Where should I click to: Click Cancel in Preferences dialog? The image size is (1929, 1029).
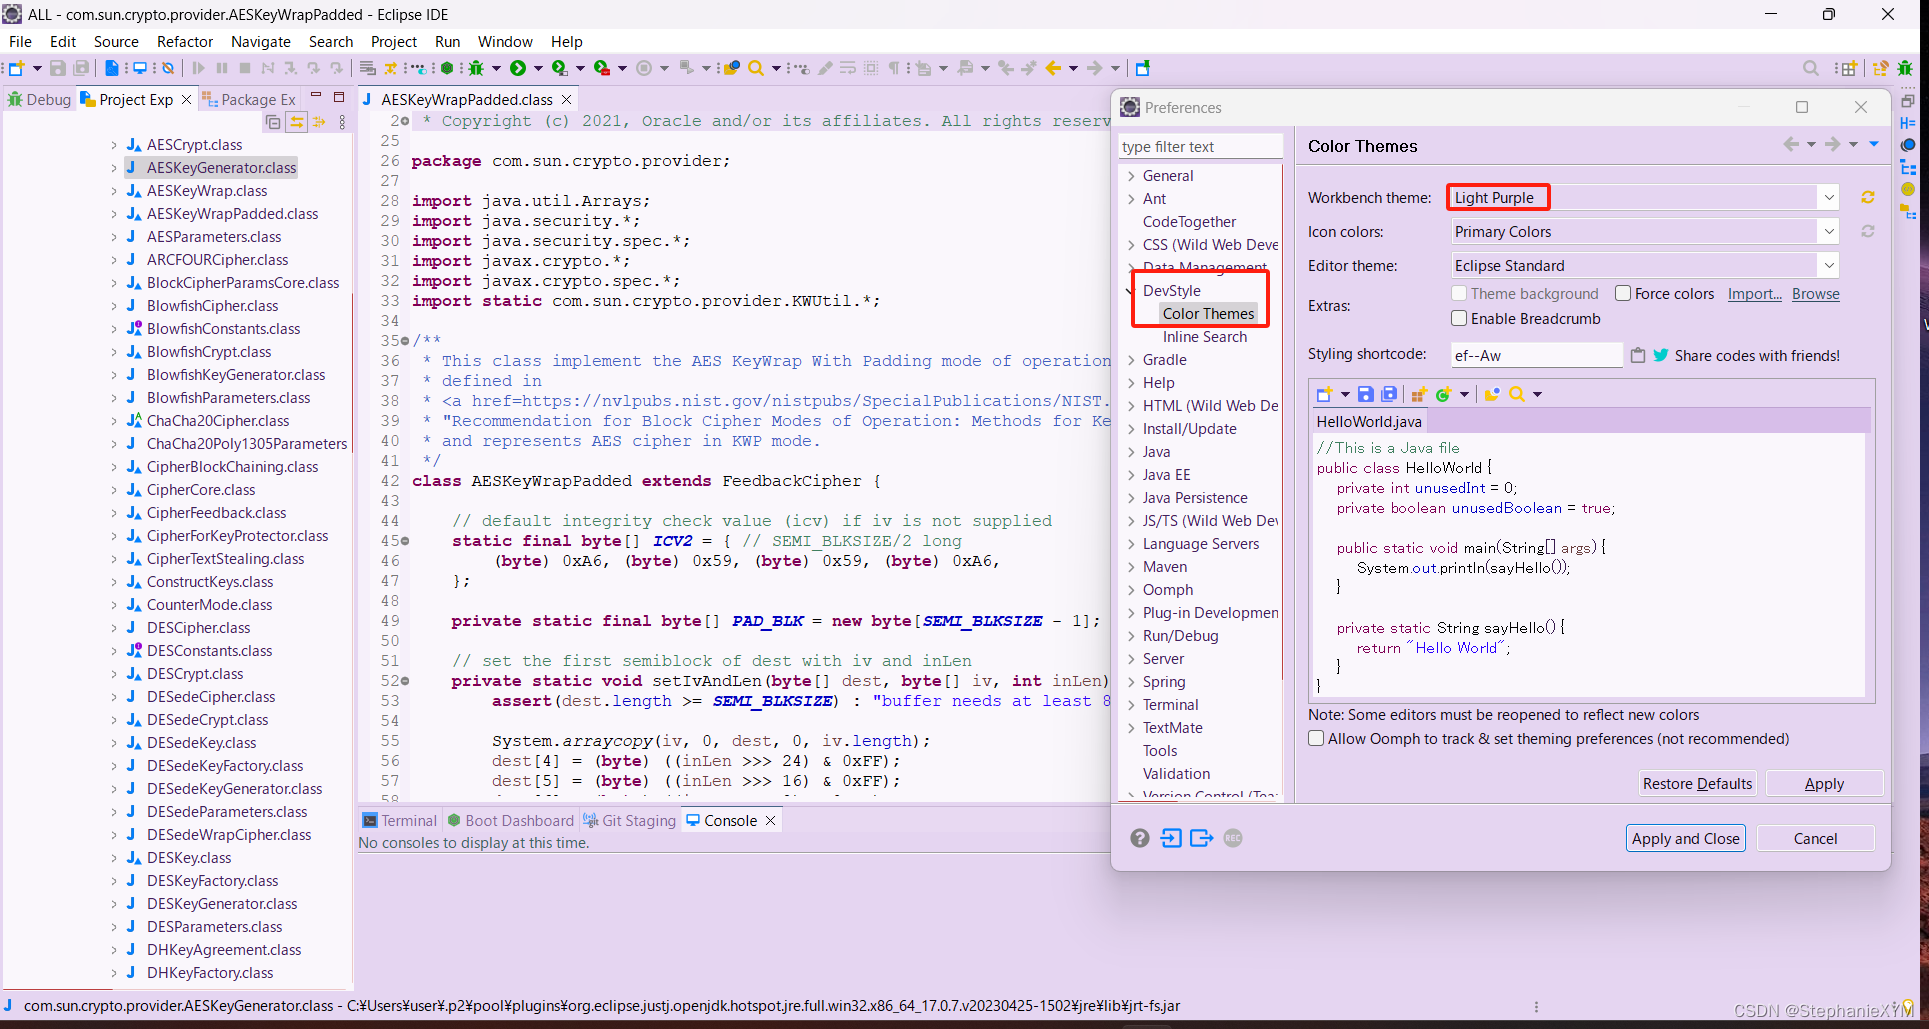click(x=1815, y=839)
